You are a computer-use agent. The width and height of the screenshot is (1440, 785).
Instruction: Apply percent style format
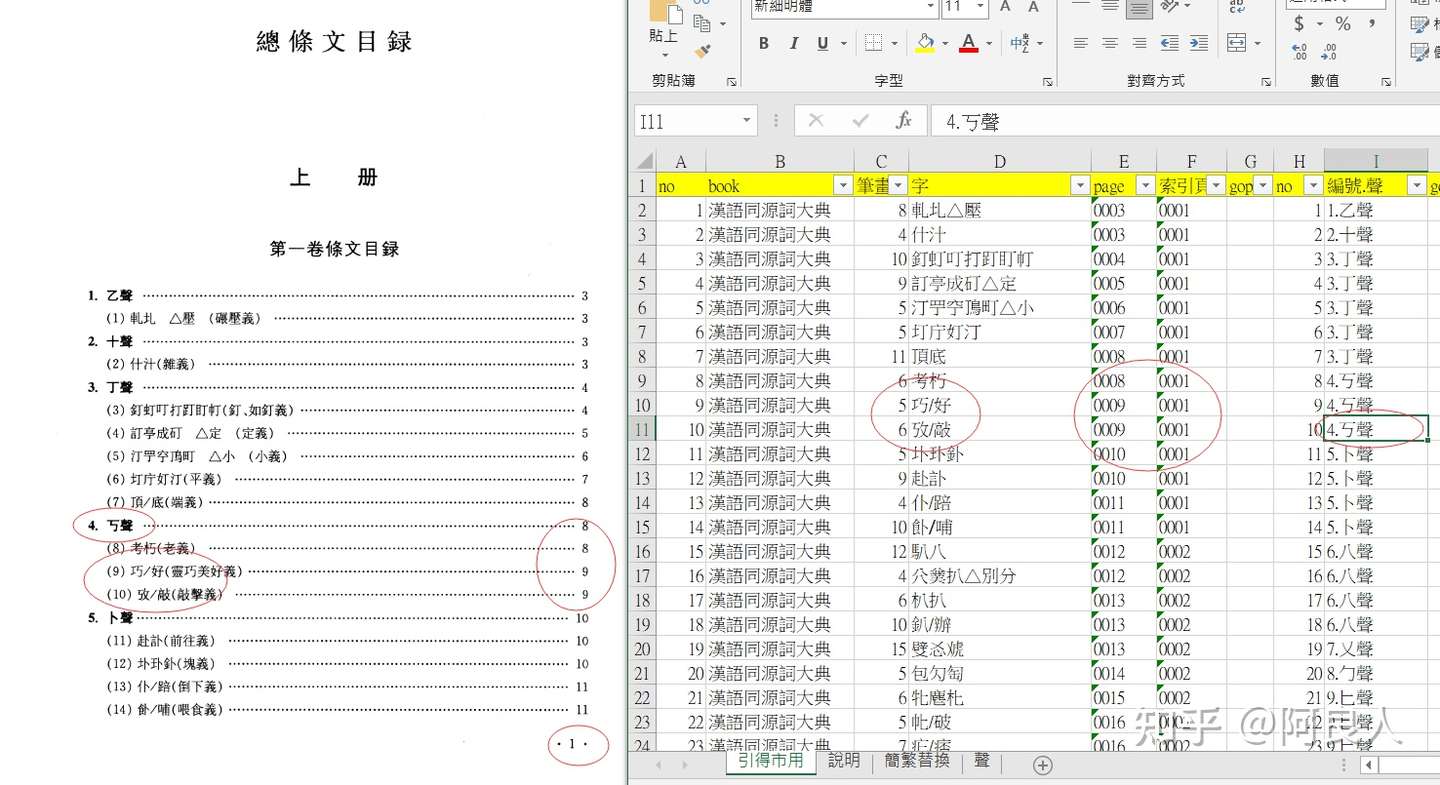click(x=1343, y=23)
